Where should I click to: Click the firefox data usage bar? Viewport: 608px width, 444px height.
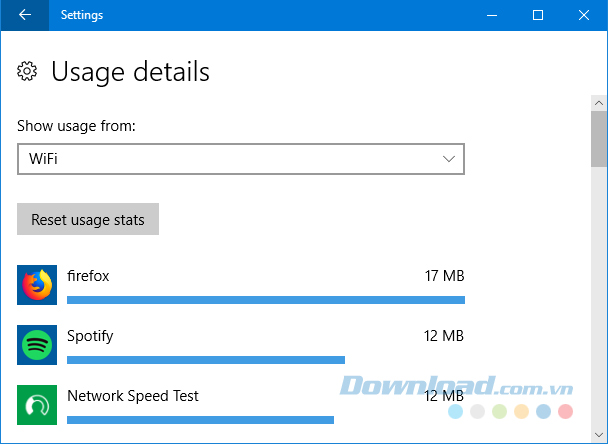coord(265,299)
